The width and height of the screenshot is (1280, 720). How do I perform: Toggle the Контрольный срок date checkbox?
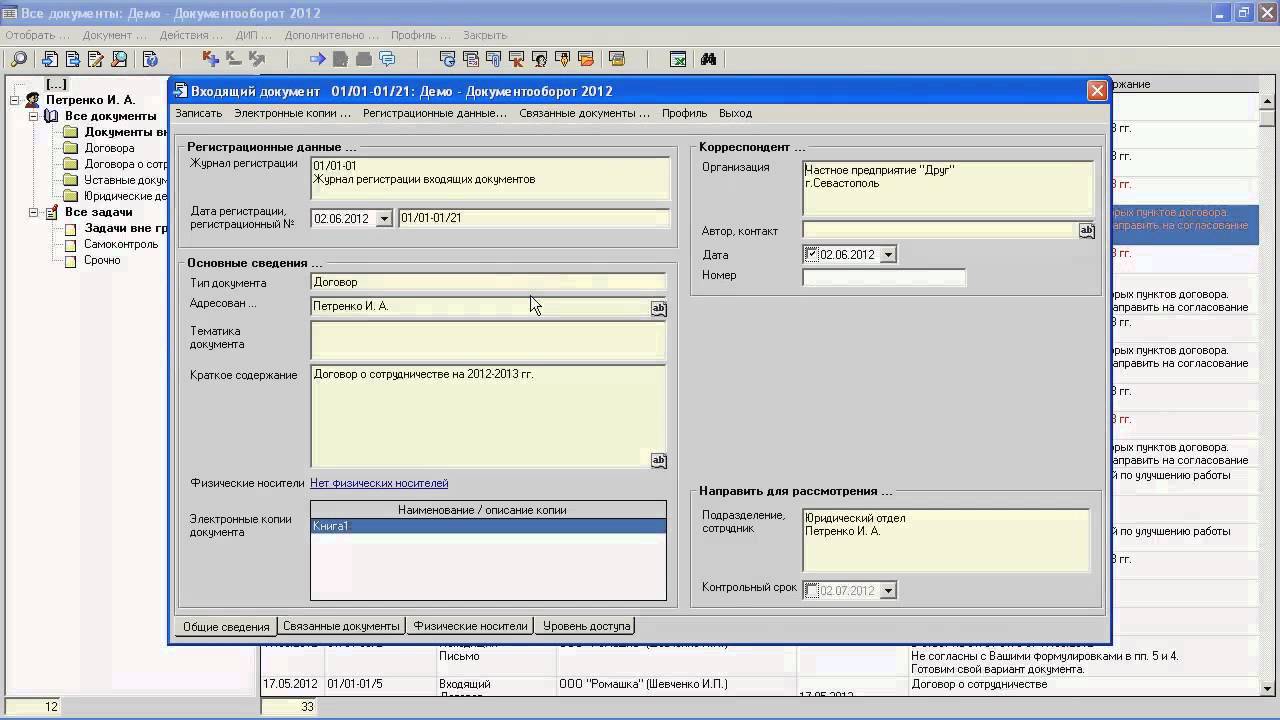[x=811, y=590]
